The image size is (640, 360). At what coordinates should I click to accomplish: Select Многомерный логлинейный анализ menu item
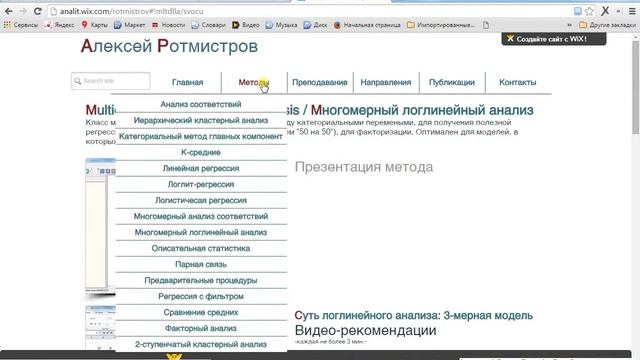click(x=201, y=232)
